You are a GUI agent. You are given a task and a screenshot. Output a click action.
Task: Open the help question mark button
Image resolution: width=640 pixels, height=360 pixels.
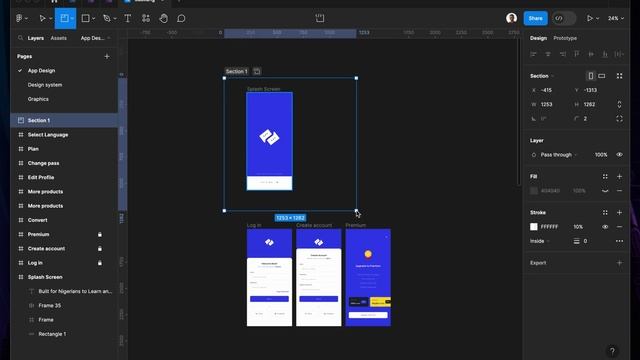click(x=612, y=351)
